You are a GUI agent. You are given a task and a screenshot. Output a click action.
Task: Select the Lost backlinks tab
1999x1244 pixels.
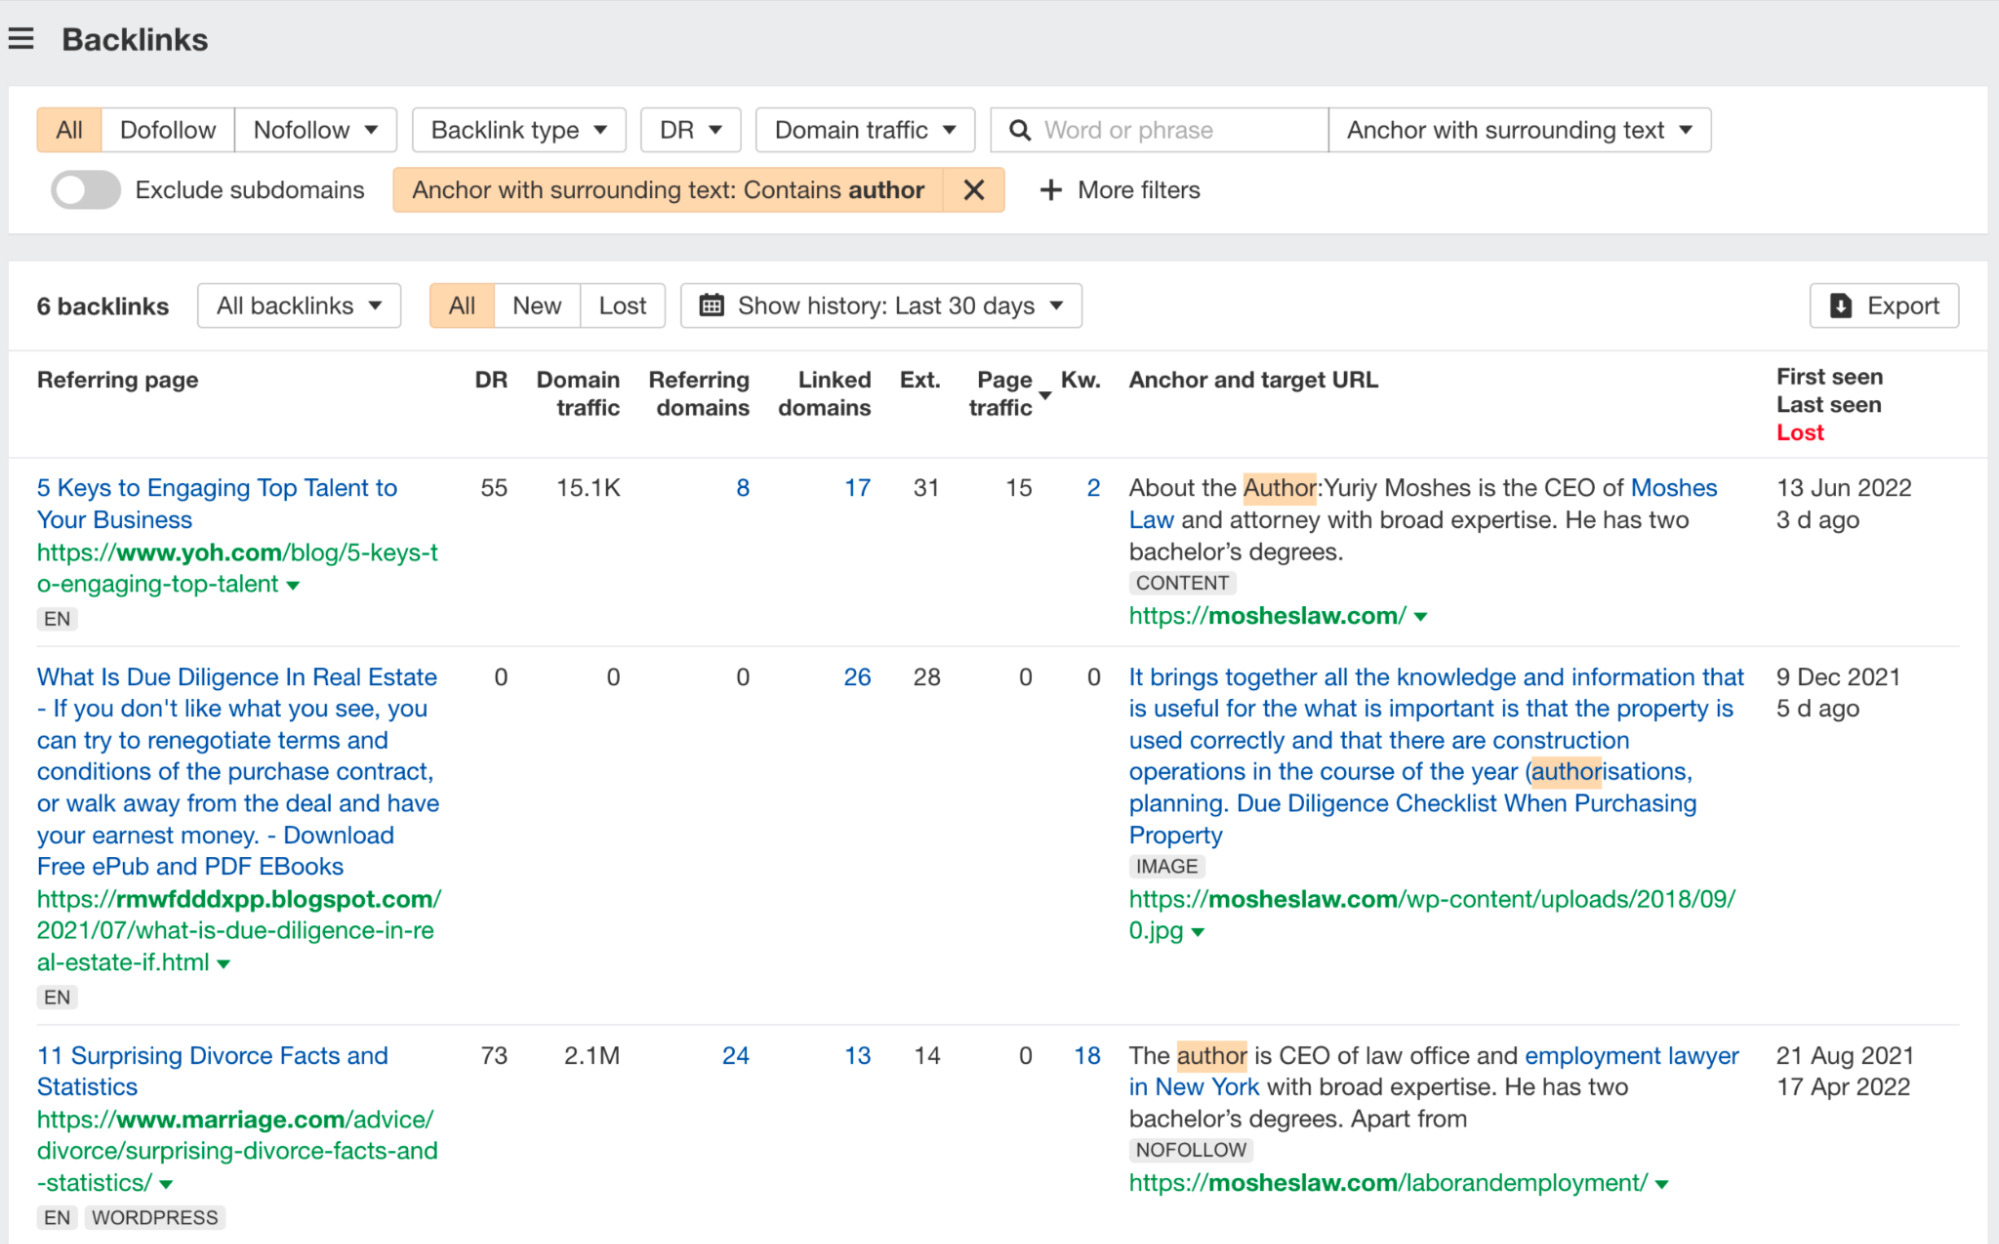[619, 305]
